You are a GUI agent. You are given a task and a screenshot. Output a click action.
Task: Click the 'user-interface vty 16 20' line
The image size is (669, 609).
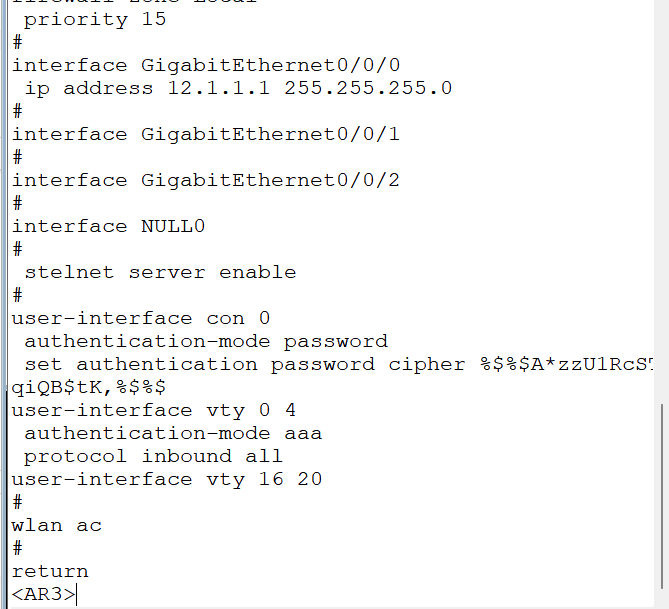pyautogui.click(x=166, y=479)
